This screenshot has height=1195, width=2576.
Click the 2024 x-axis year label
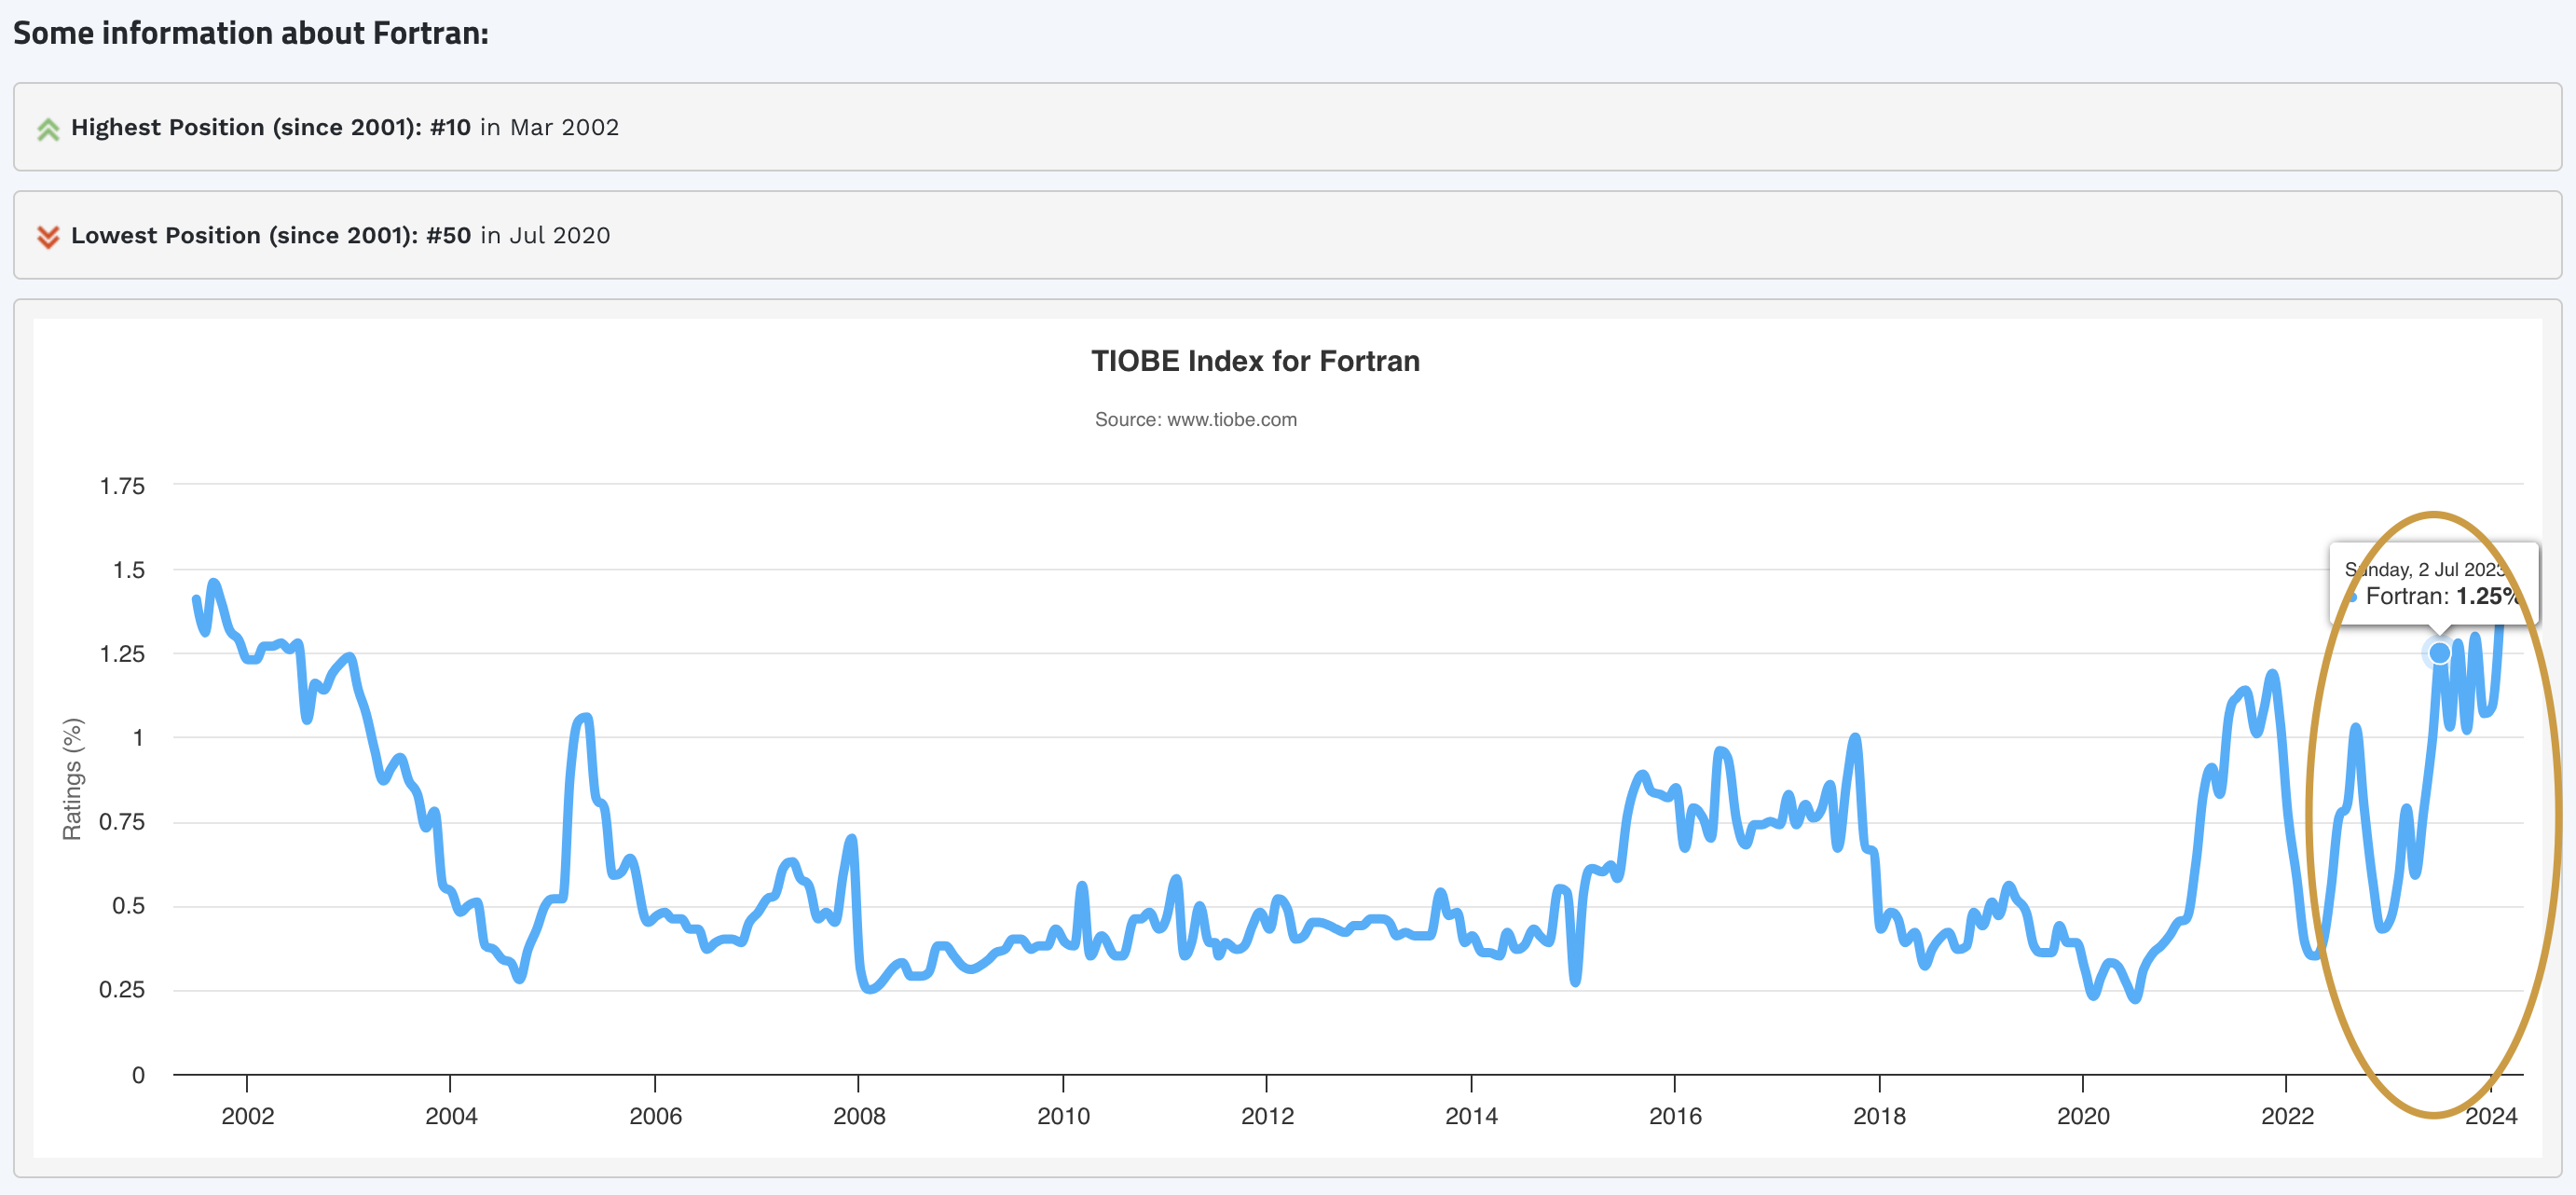coord(2490,1116)
